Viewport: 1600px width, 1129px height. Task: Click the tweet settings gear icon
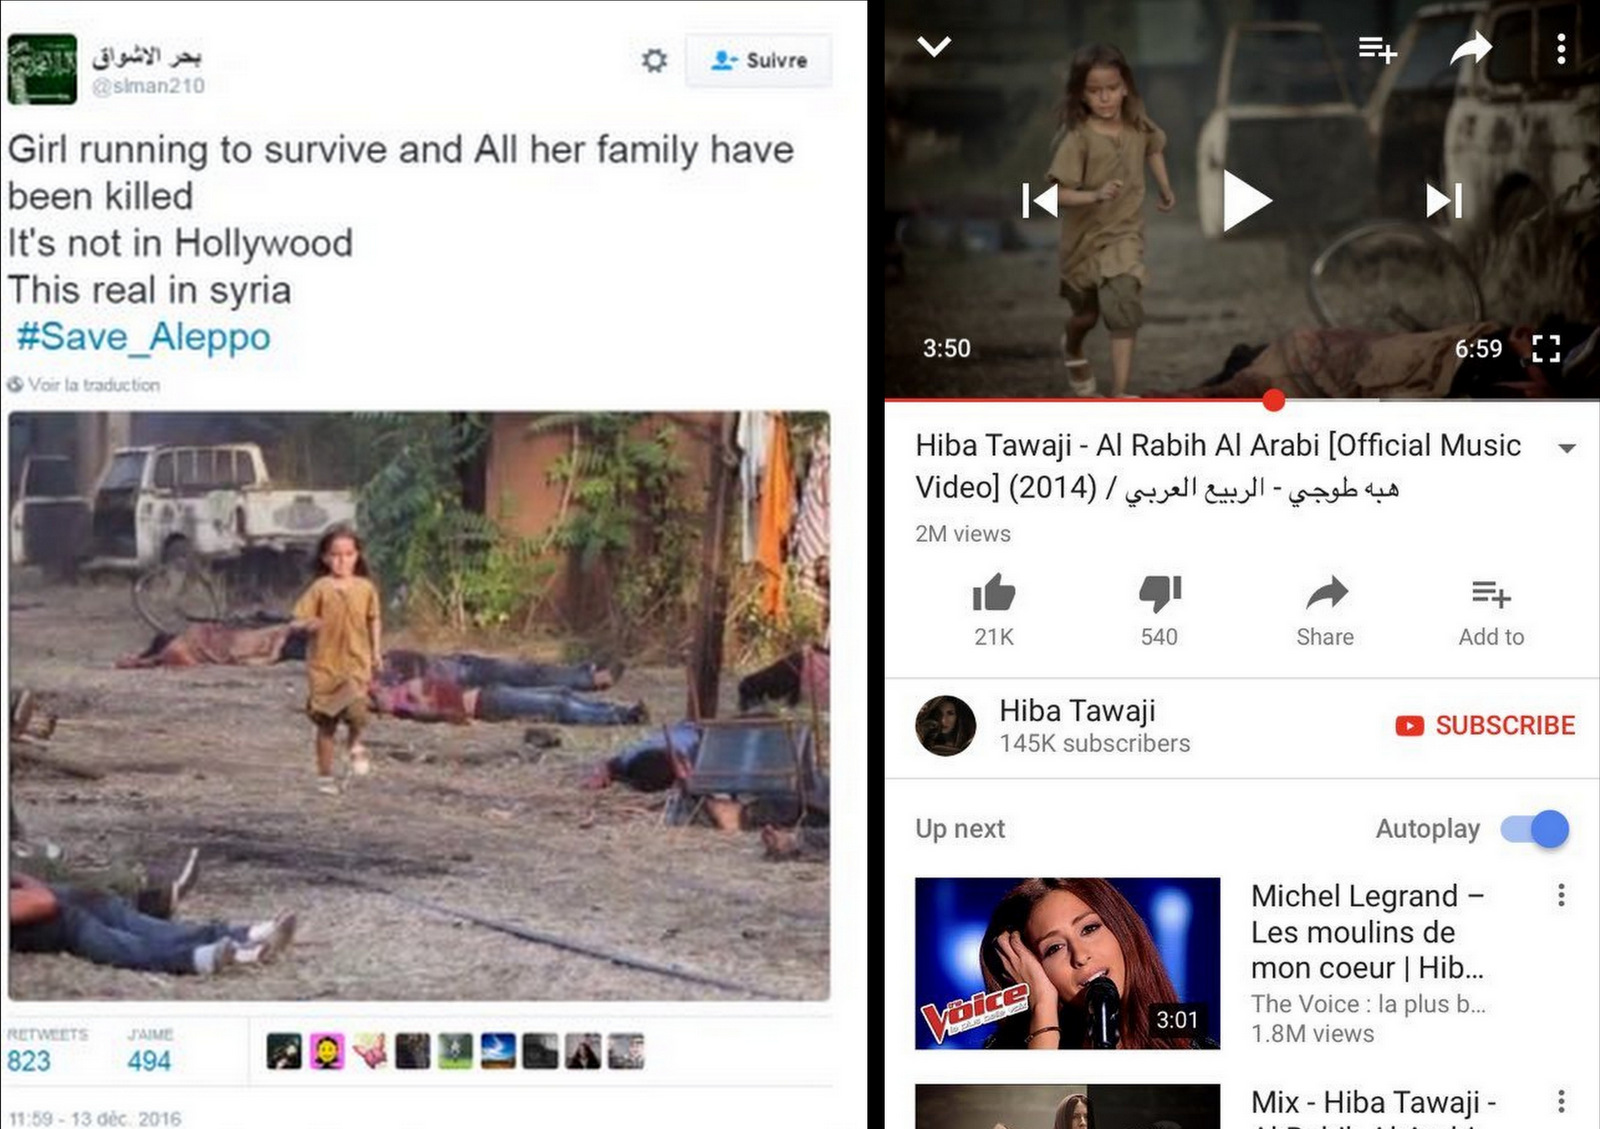[654, 61]
